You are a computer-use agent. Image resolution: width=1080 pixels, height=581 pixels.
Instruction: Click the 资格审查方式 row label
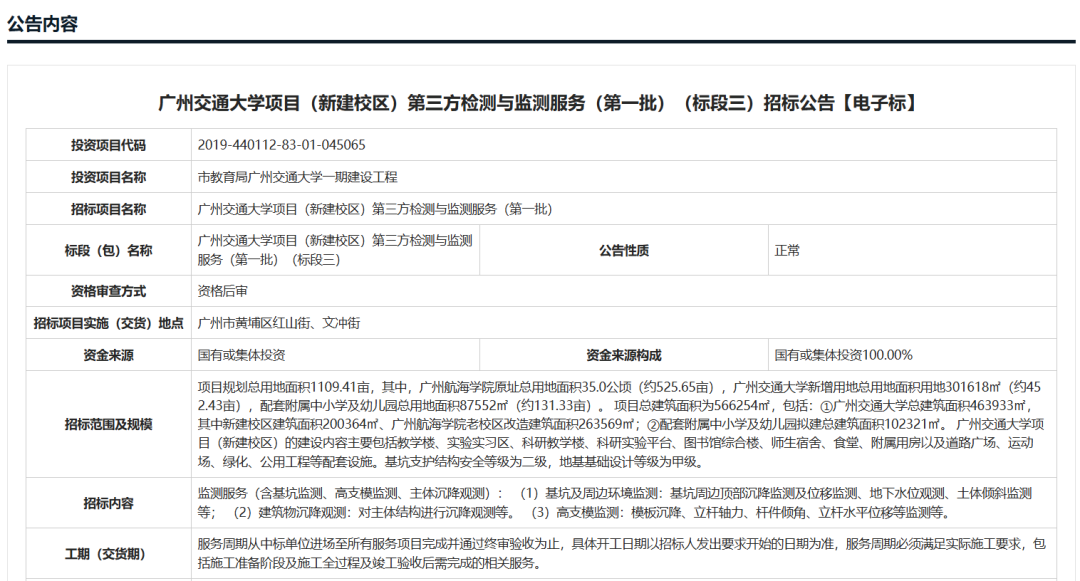(109, 288)
